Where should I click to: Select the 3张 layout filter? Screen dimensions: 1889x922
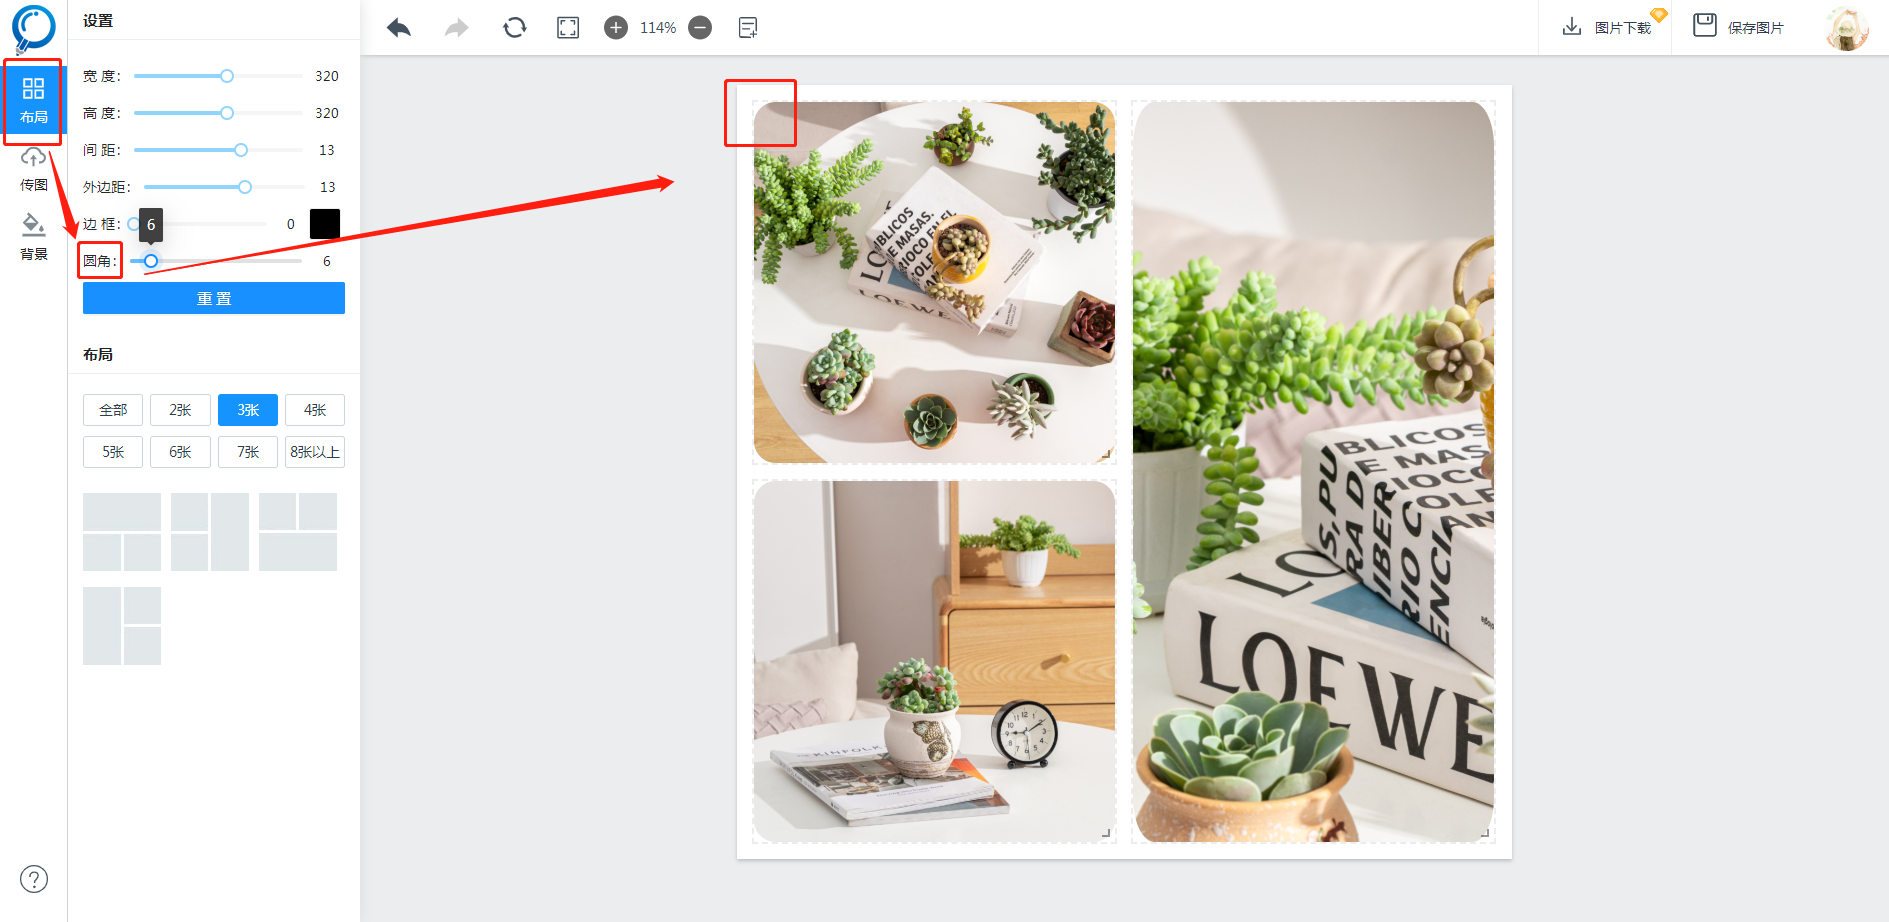(x=248, y=410)
